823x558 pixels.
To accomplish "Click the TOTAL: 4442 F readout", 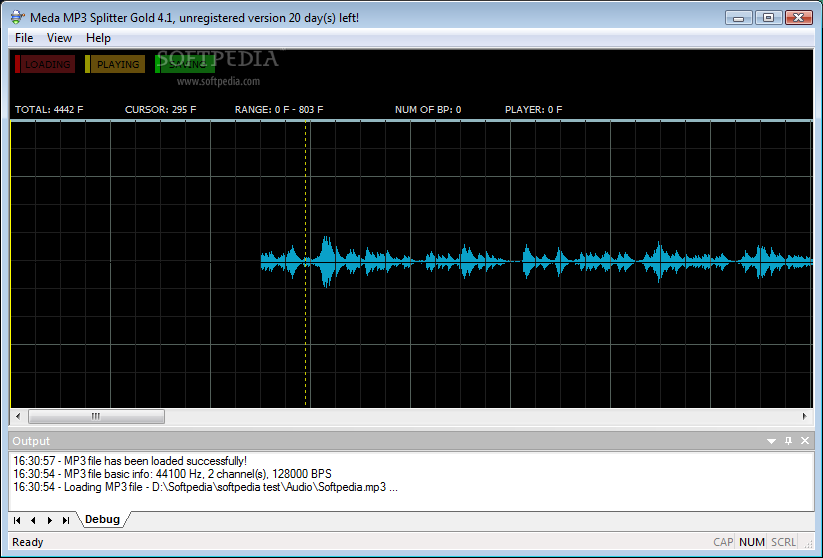I will point(49,110).
